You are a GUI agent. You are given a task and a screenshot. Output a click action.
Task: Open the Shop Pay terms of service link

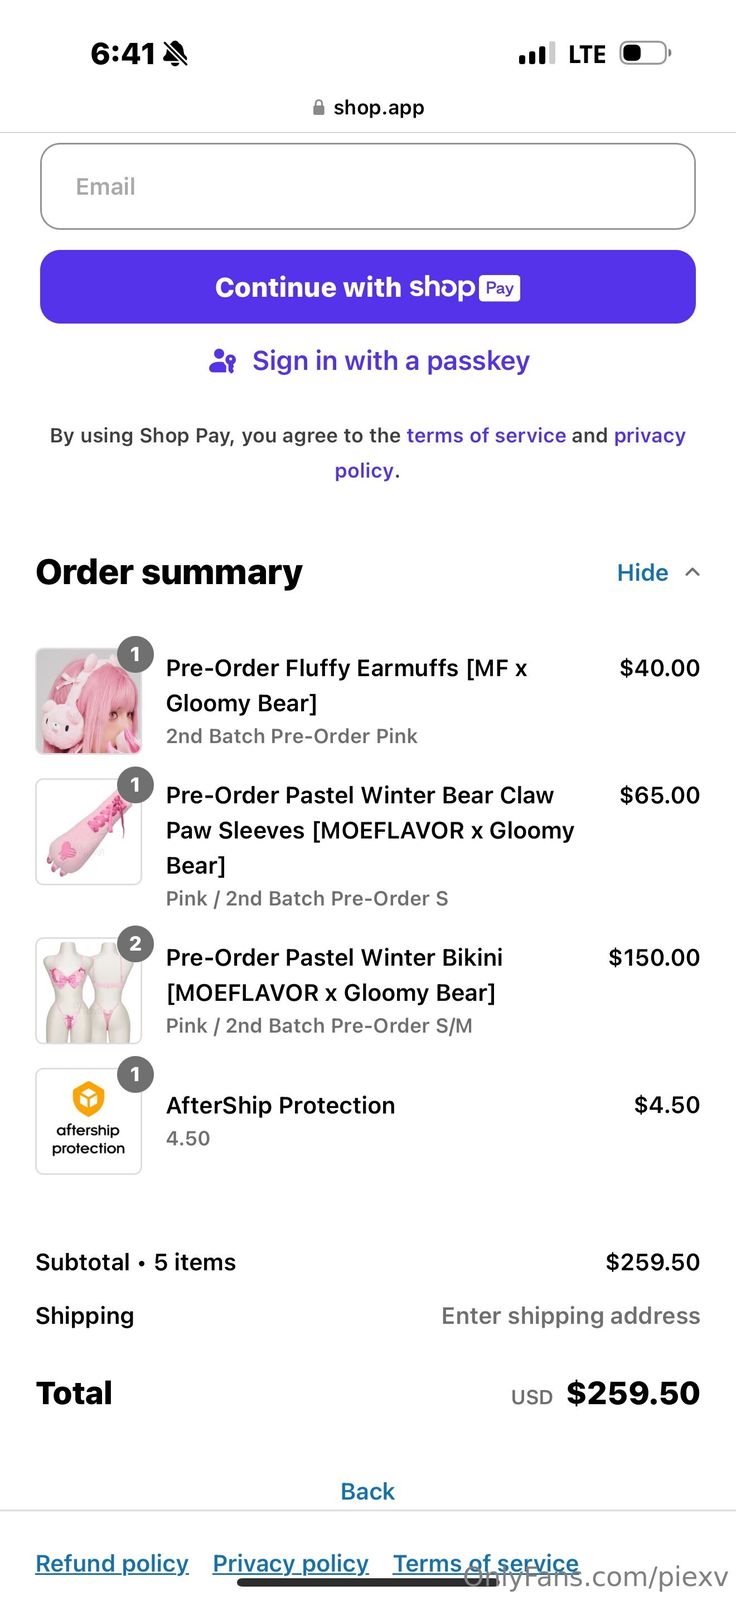coord(486,435)
